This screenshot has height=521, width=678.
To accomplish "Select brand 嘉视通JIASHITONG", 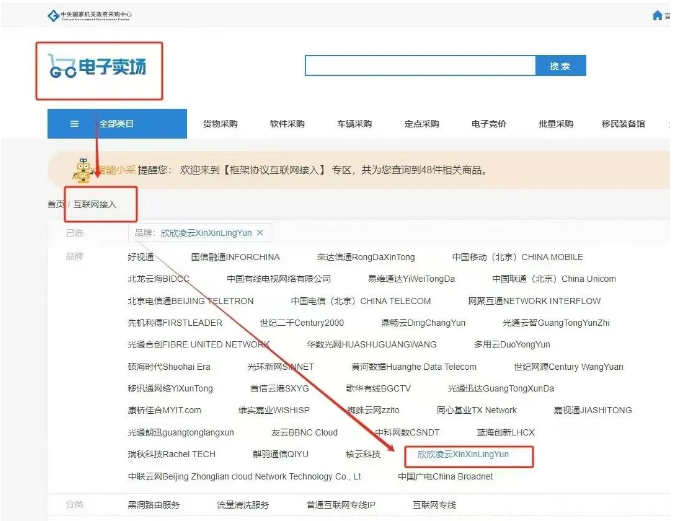I will (593, 410).
